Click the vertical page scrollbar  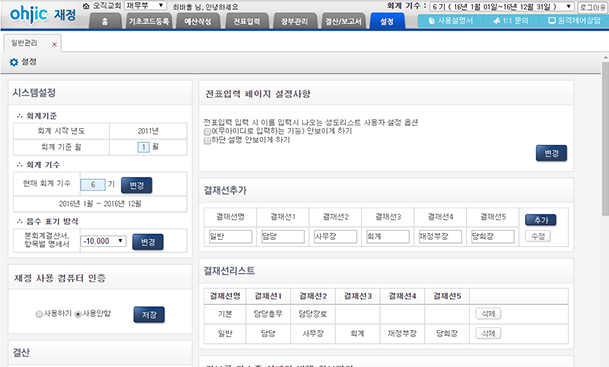pyautogui.click(x=605, y=138)
